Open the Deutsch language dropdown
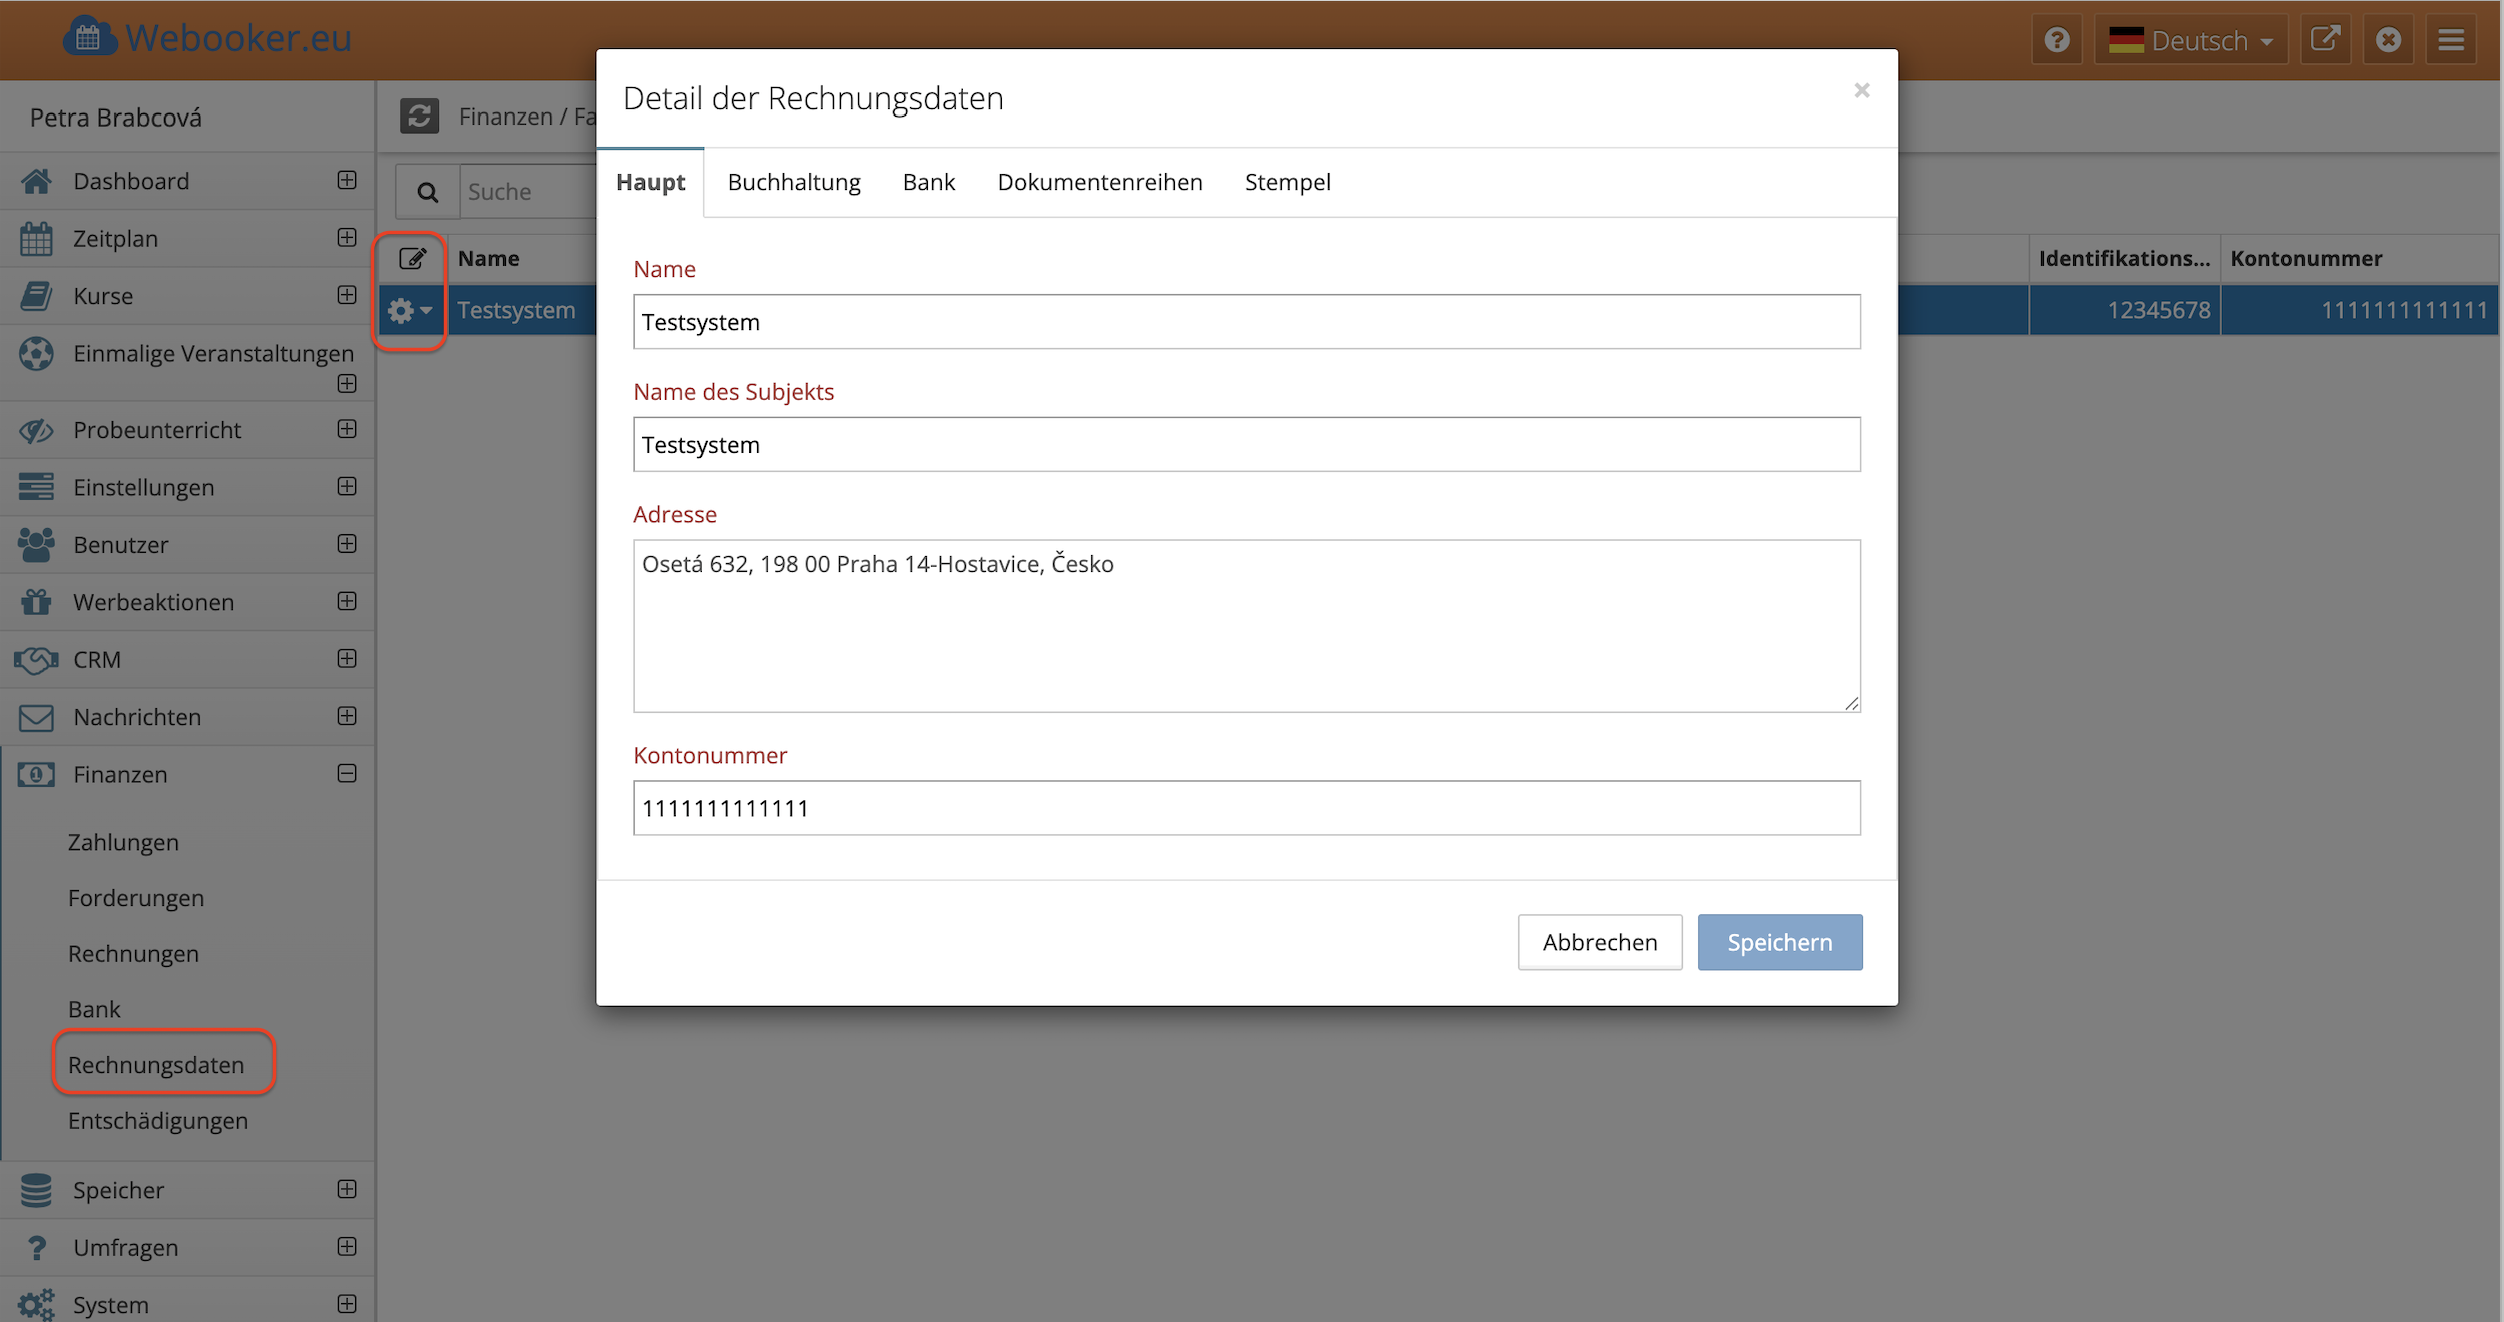Image resolution: width=2504 pixels, height=1322 pixels. point(2190,40)
